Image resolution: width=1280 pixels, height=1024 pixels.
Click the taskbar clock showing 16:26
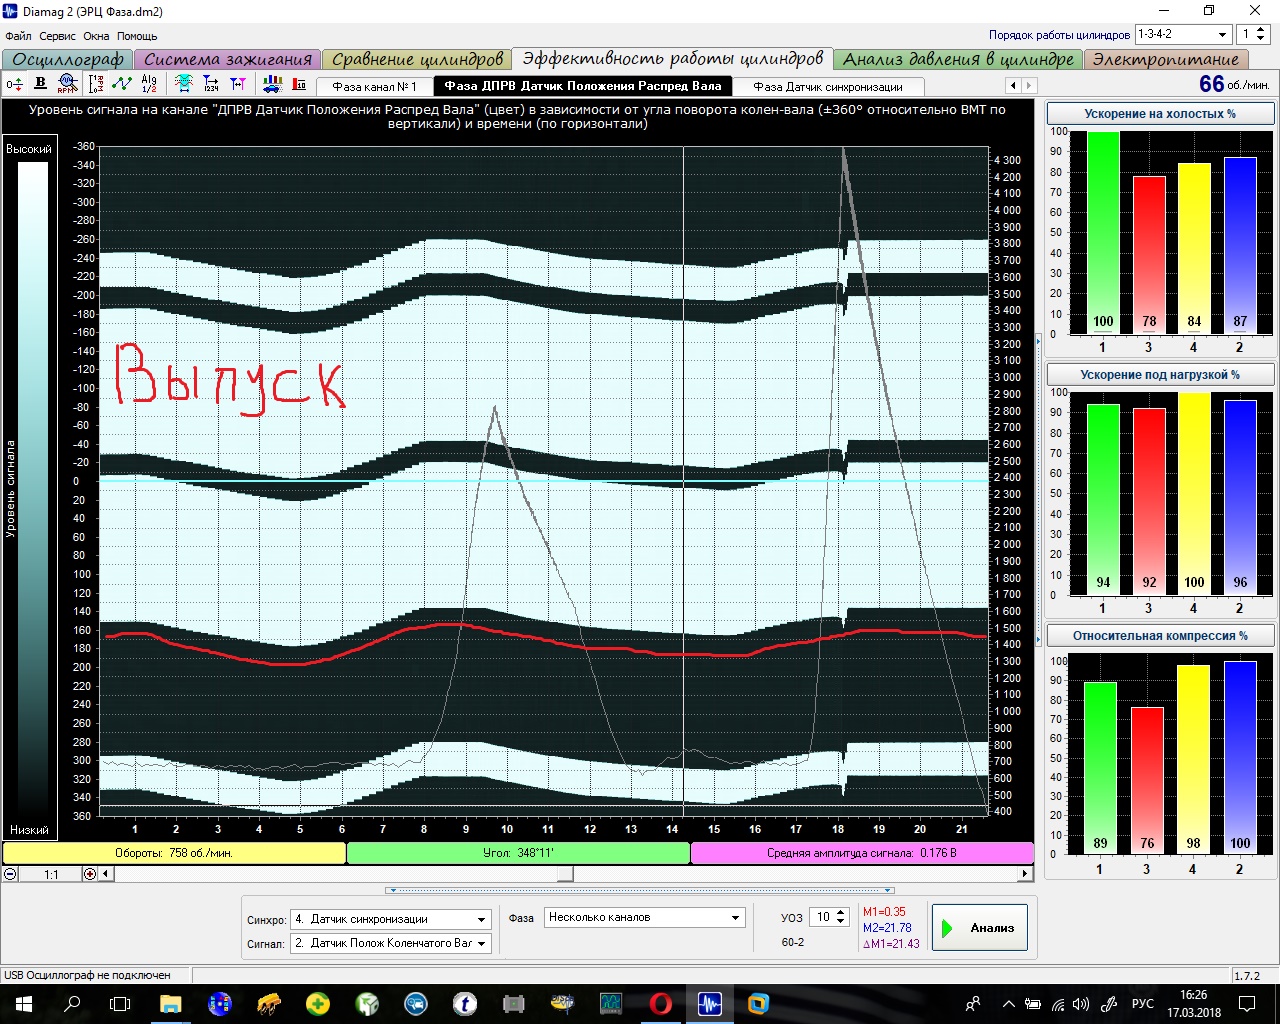click(1193, 1004)
